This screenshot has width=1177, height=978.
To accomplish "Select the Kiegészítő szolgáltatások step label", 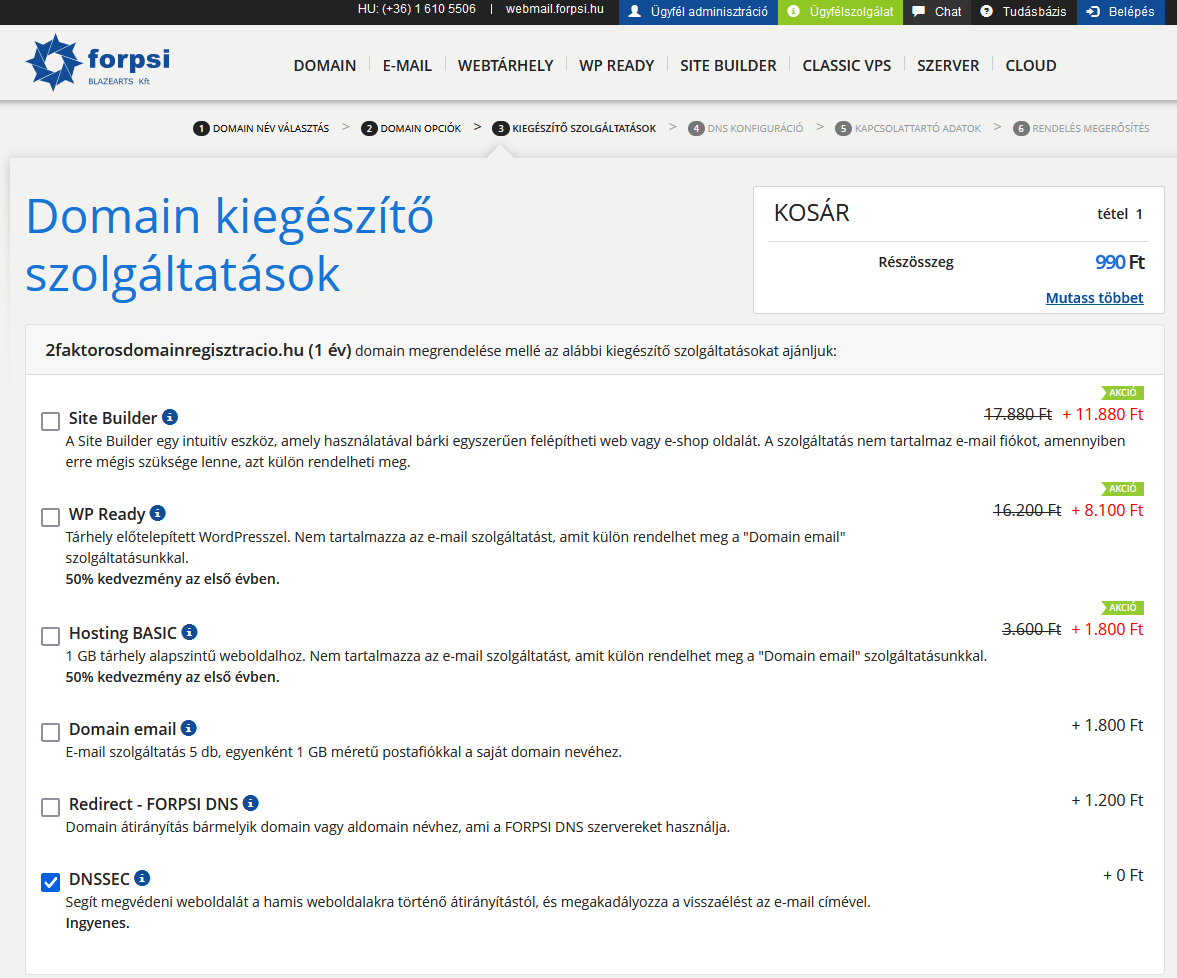I will (x=584, y=128).
